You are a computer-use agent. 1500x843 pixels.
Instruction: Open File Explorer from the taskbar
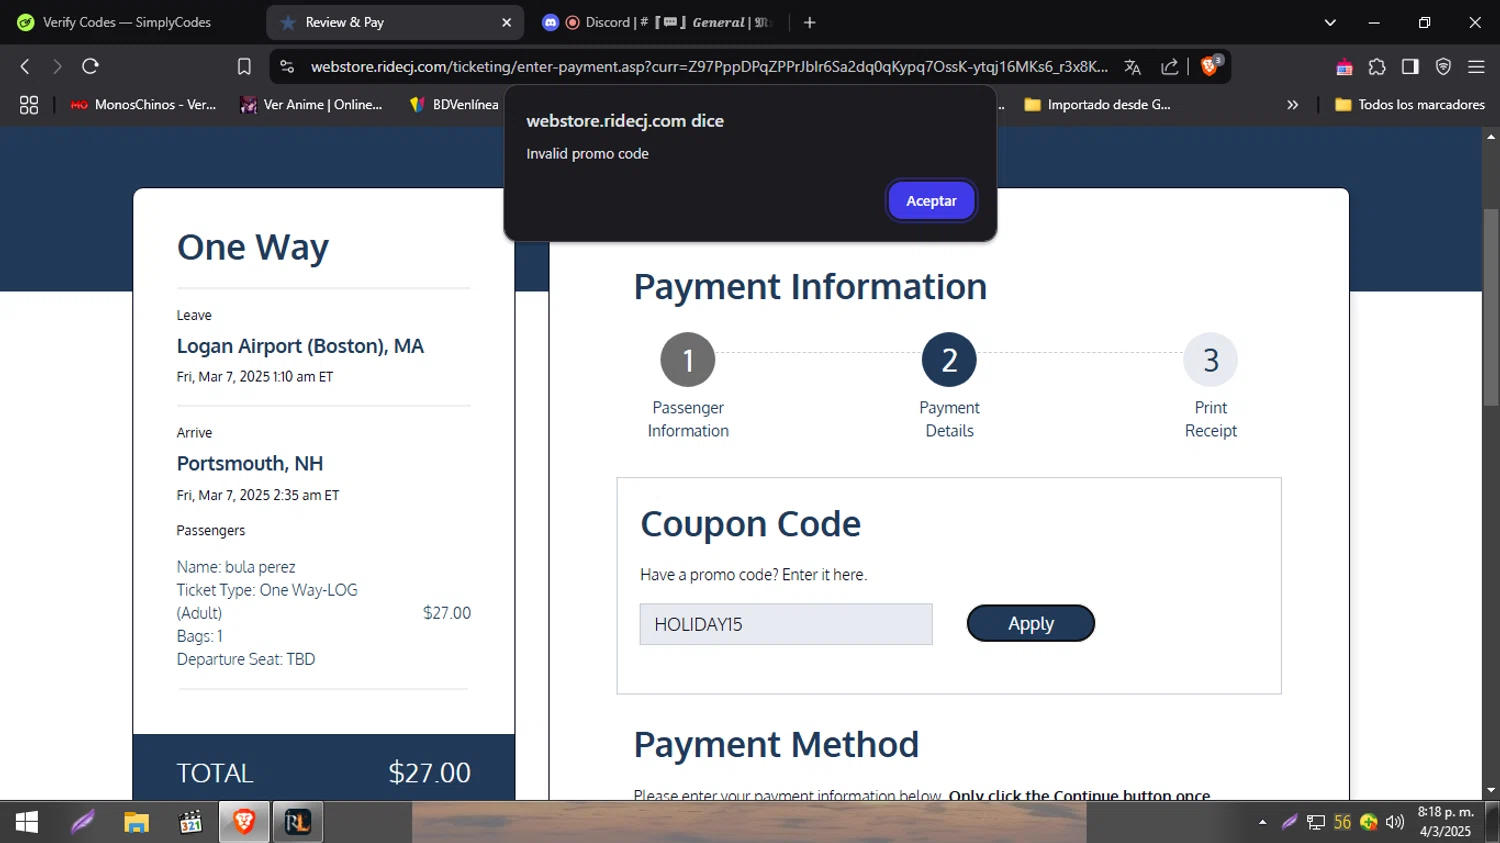click(136, 822)
